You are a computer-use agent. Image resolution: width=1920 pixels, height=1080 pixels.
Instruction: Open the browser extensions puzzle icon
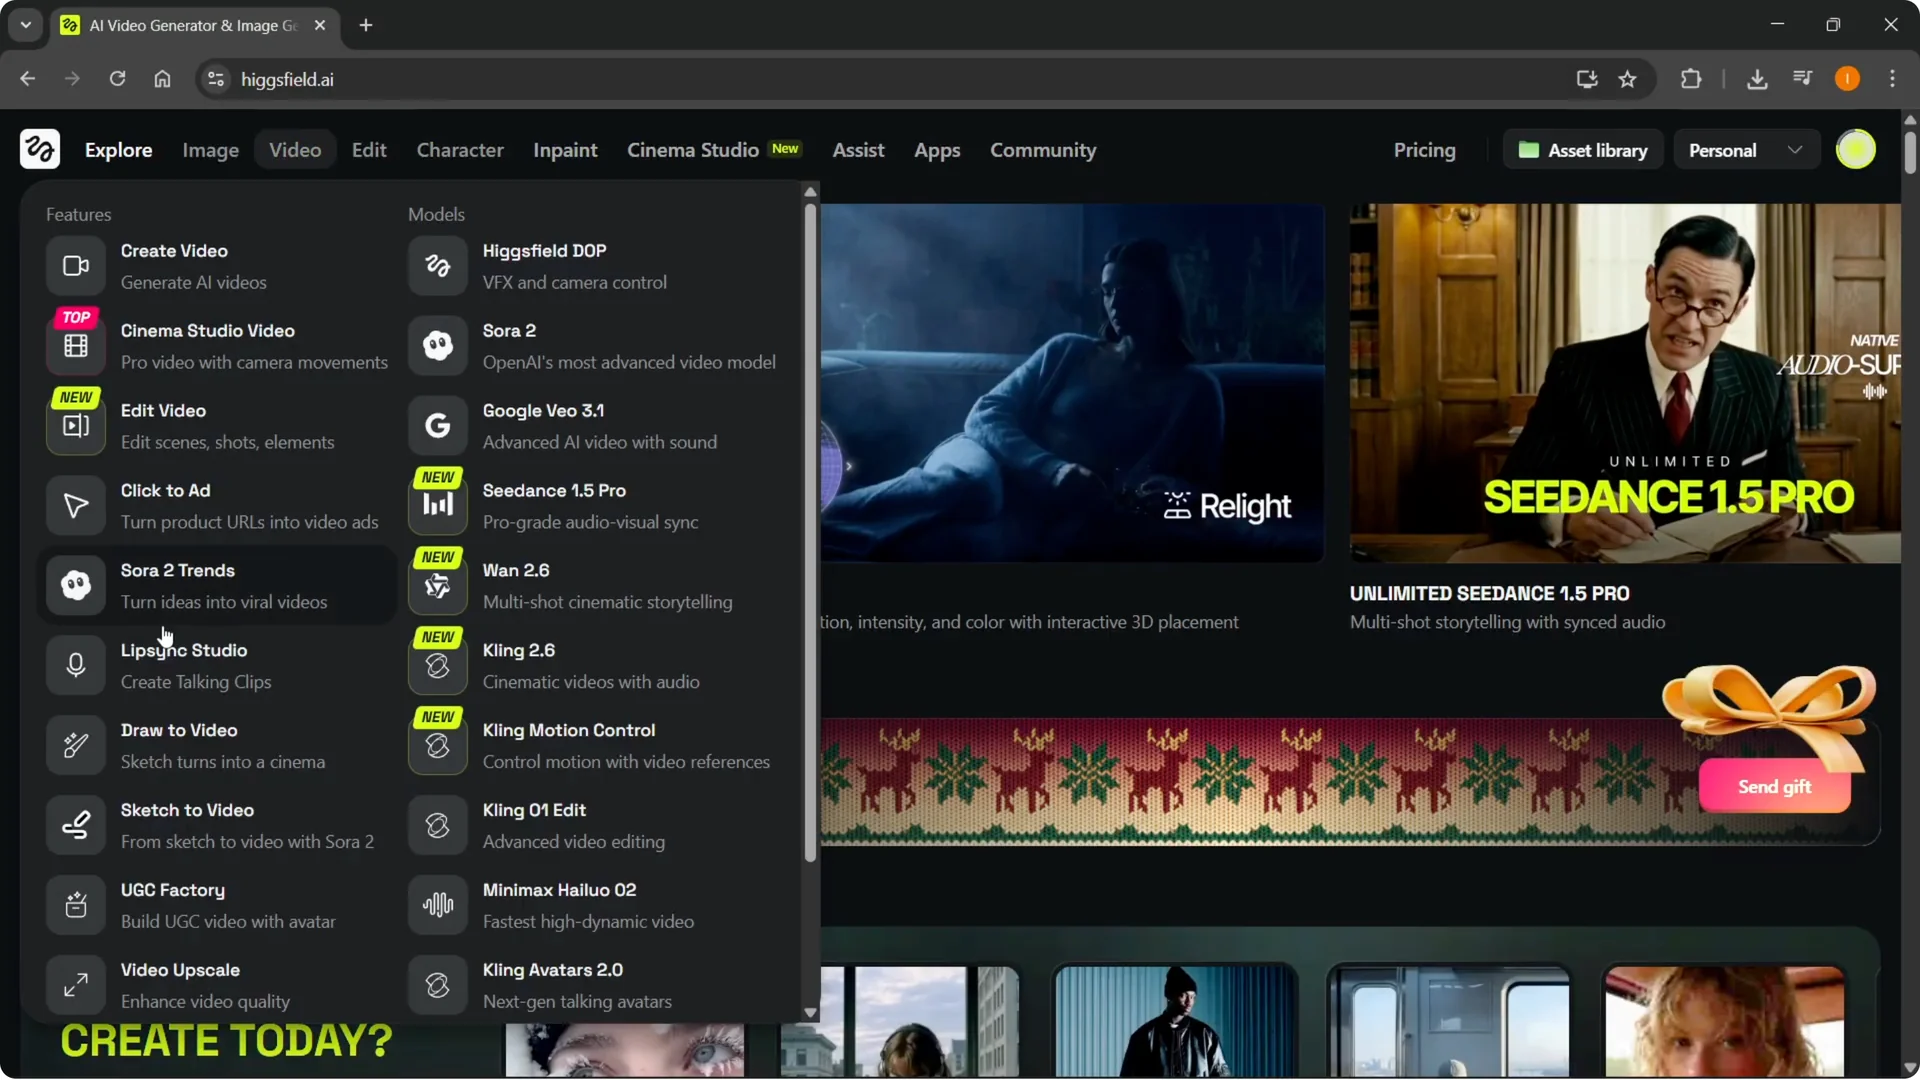click(1691, 79)
